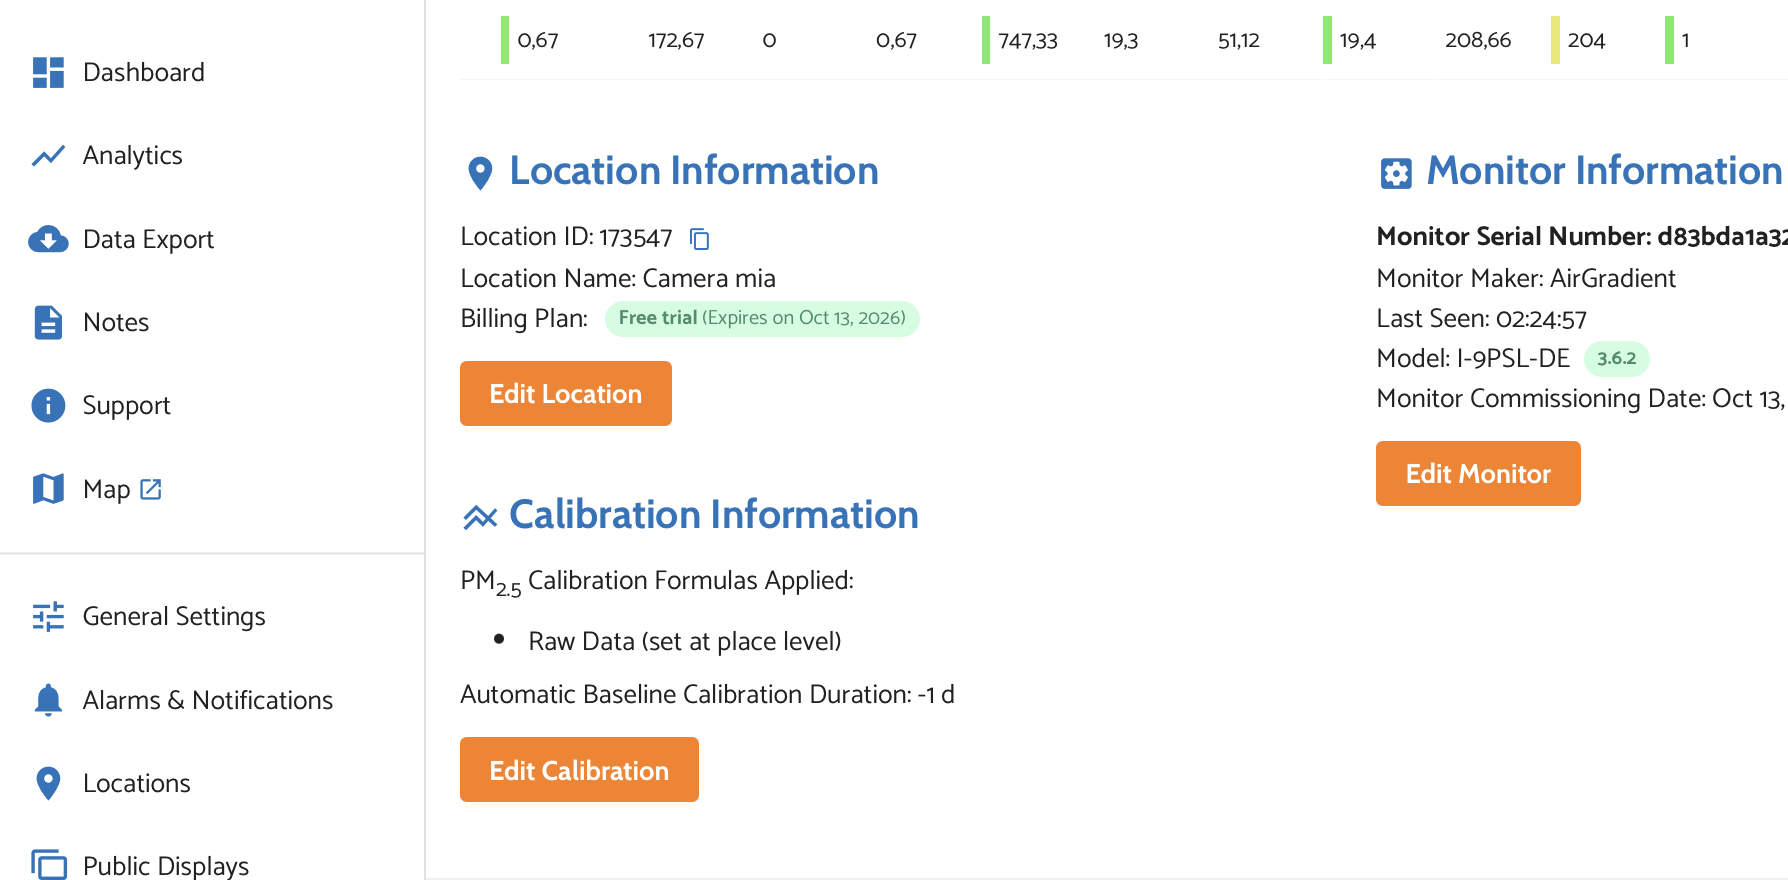
Task: Click the yellow indicator value 204
Action: pos(1586,41)
